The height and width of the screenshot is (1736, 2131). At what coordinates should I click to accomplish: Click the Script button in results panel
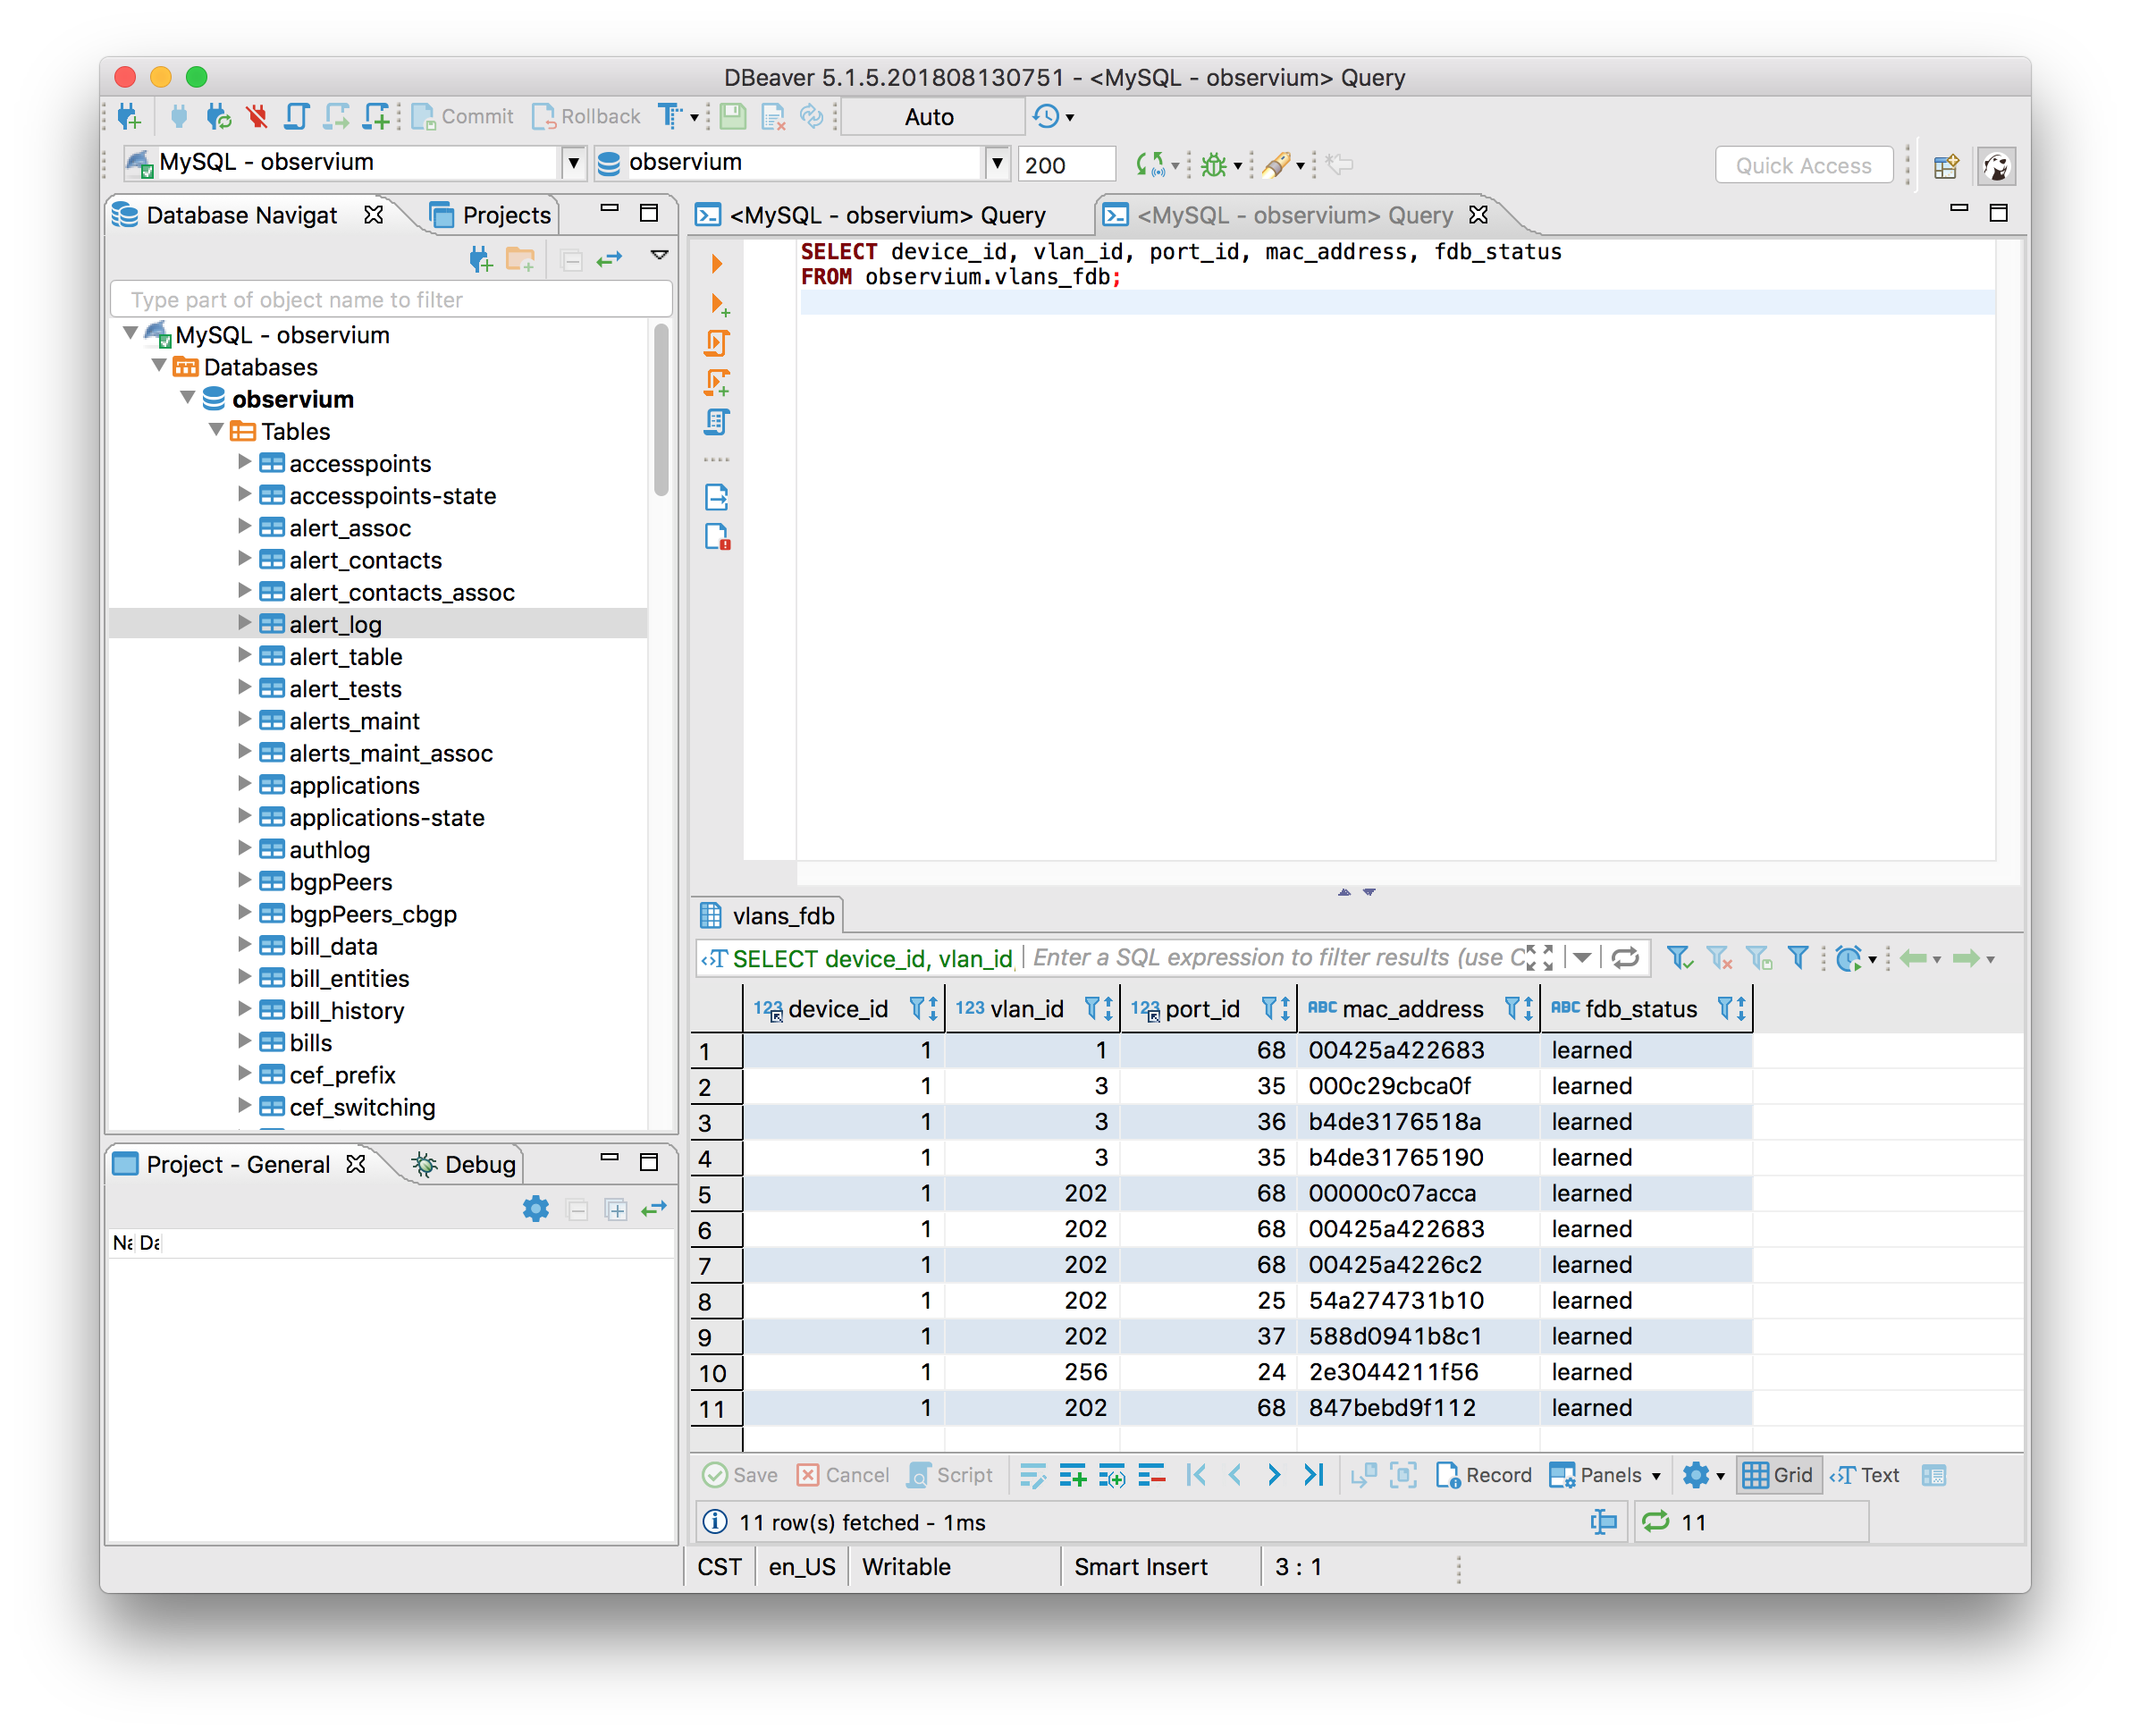coord(951,1475)
